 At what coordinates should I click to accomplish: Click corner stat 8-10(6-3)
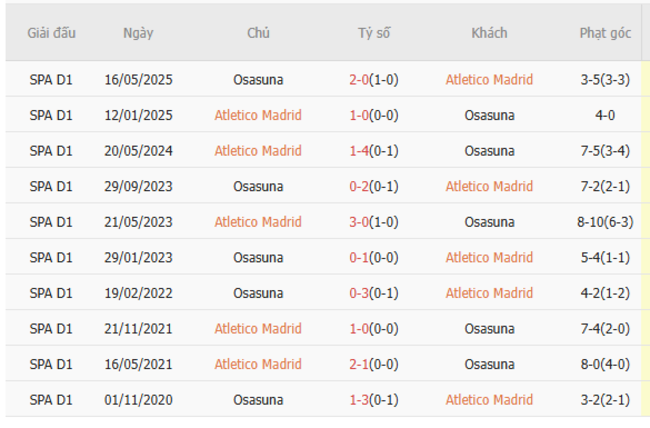[605, 222]
